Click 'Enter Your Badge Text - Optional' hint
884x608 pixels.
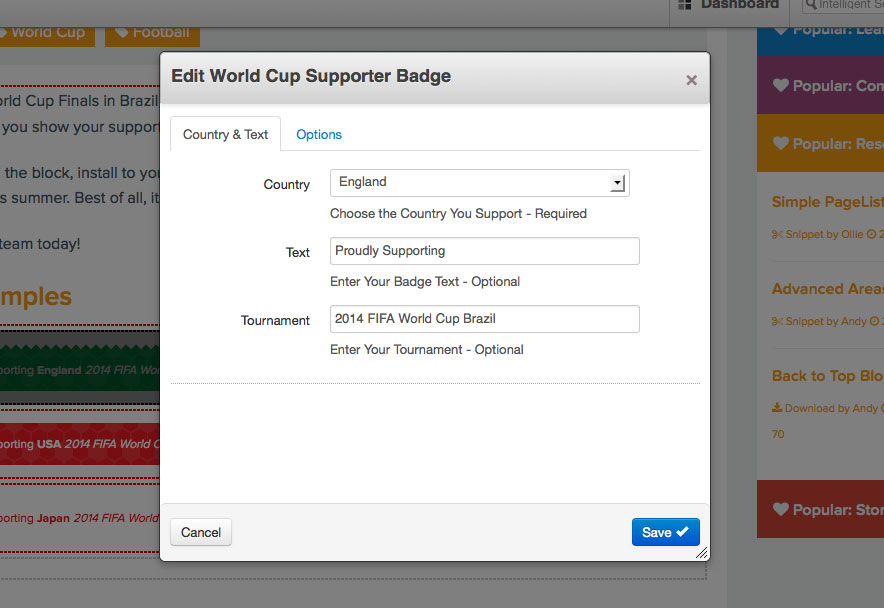tap(425, 281)
